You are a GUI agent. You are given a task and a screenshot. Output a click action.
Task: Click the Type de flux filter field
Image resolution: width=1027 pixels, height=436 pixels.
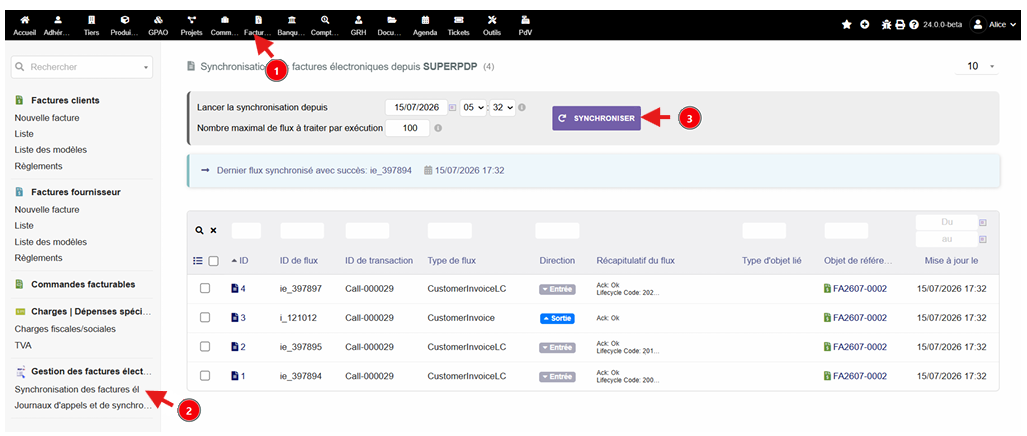(449, 230)
